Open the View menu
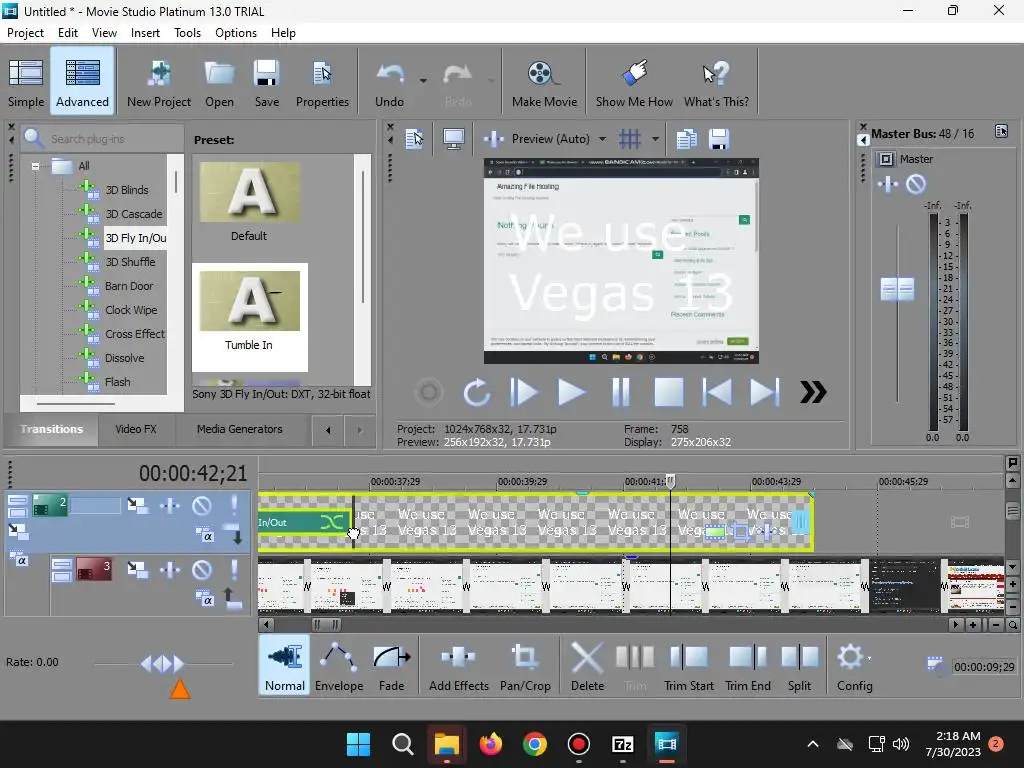The width and height of the screenshot is (1024, 768). (x=104, y=33)
